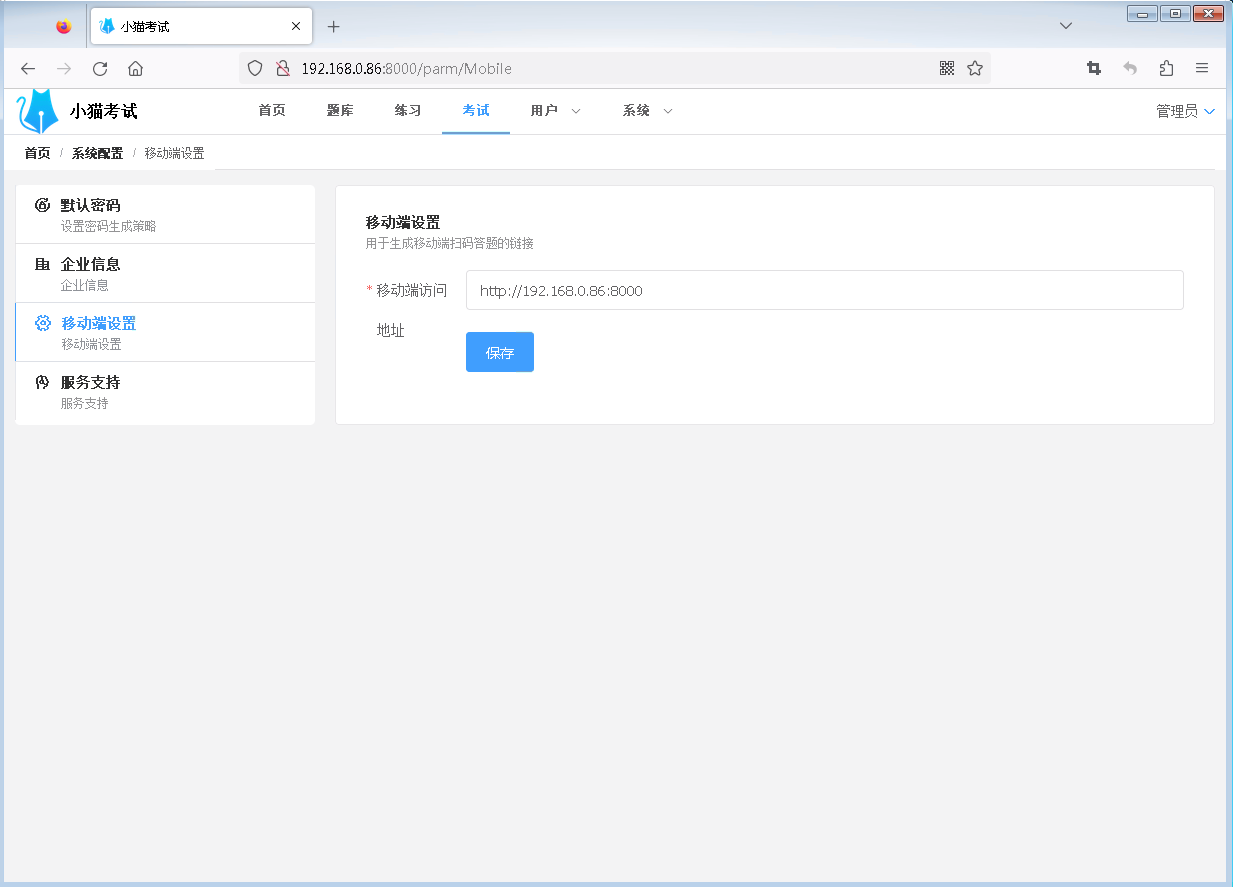Click the 保存 save button
This screenshot has height=887, width=1233.
coord(499,351)
